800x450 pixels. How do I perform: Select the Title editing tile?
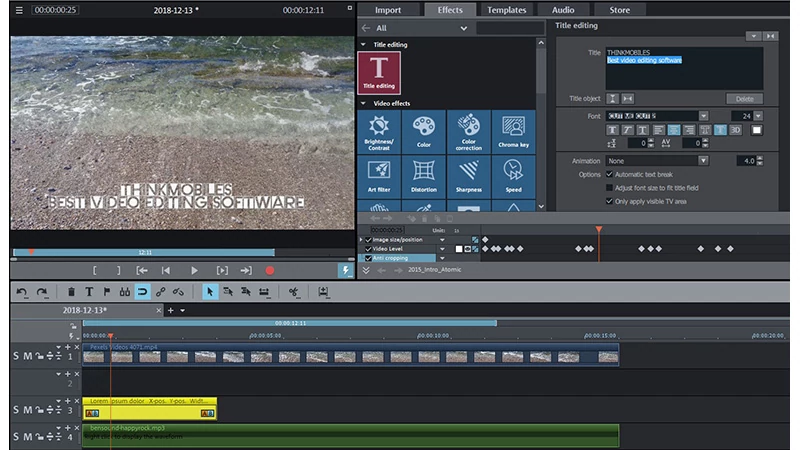(379, 73)
